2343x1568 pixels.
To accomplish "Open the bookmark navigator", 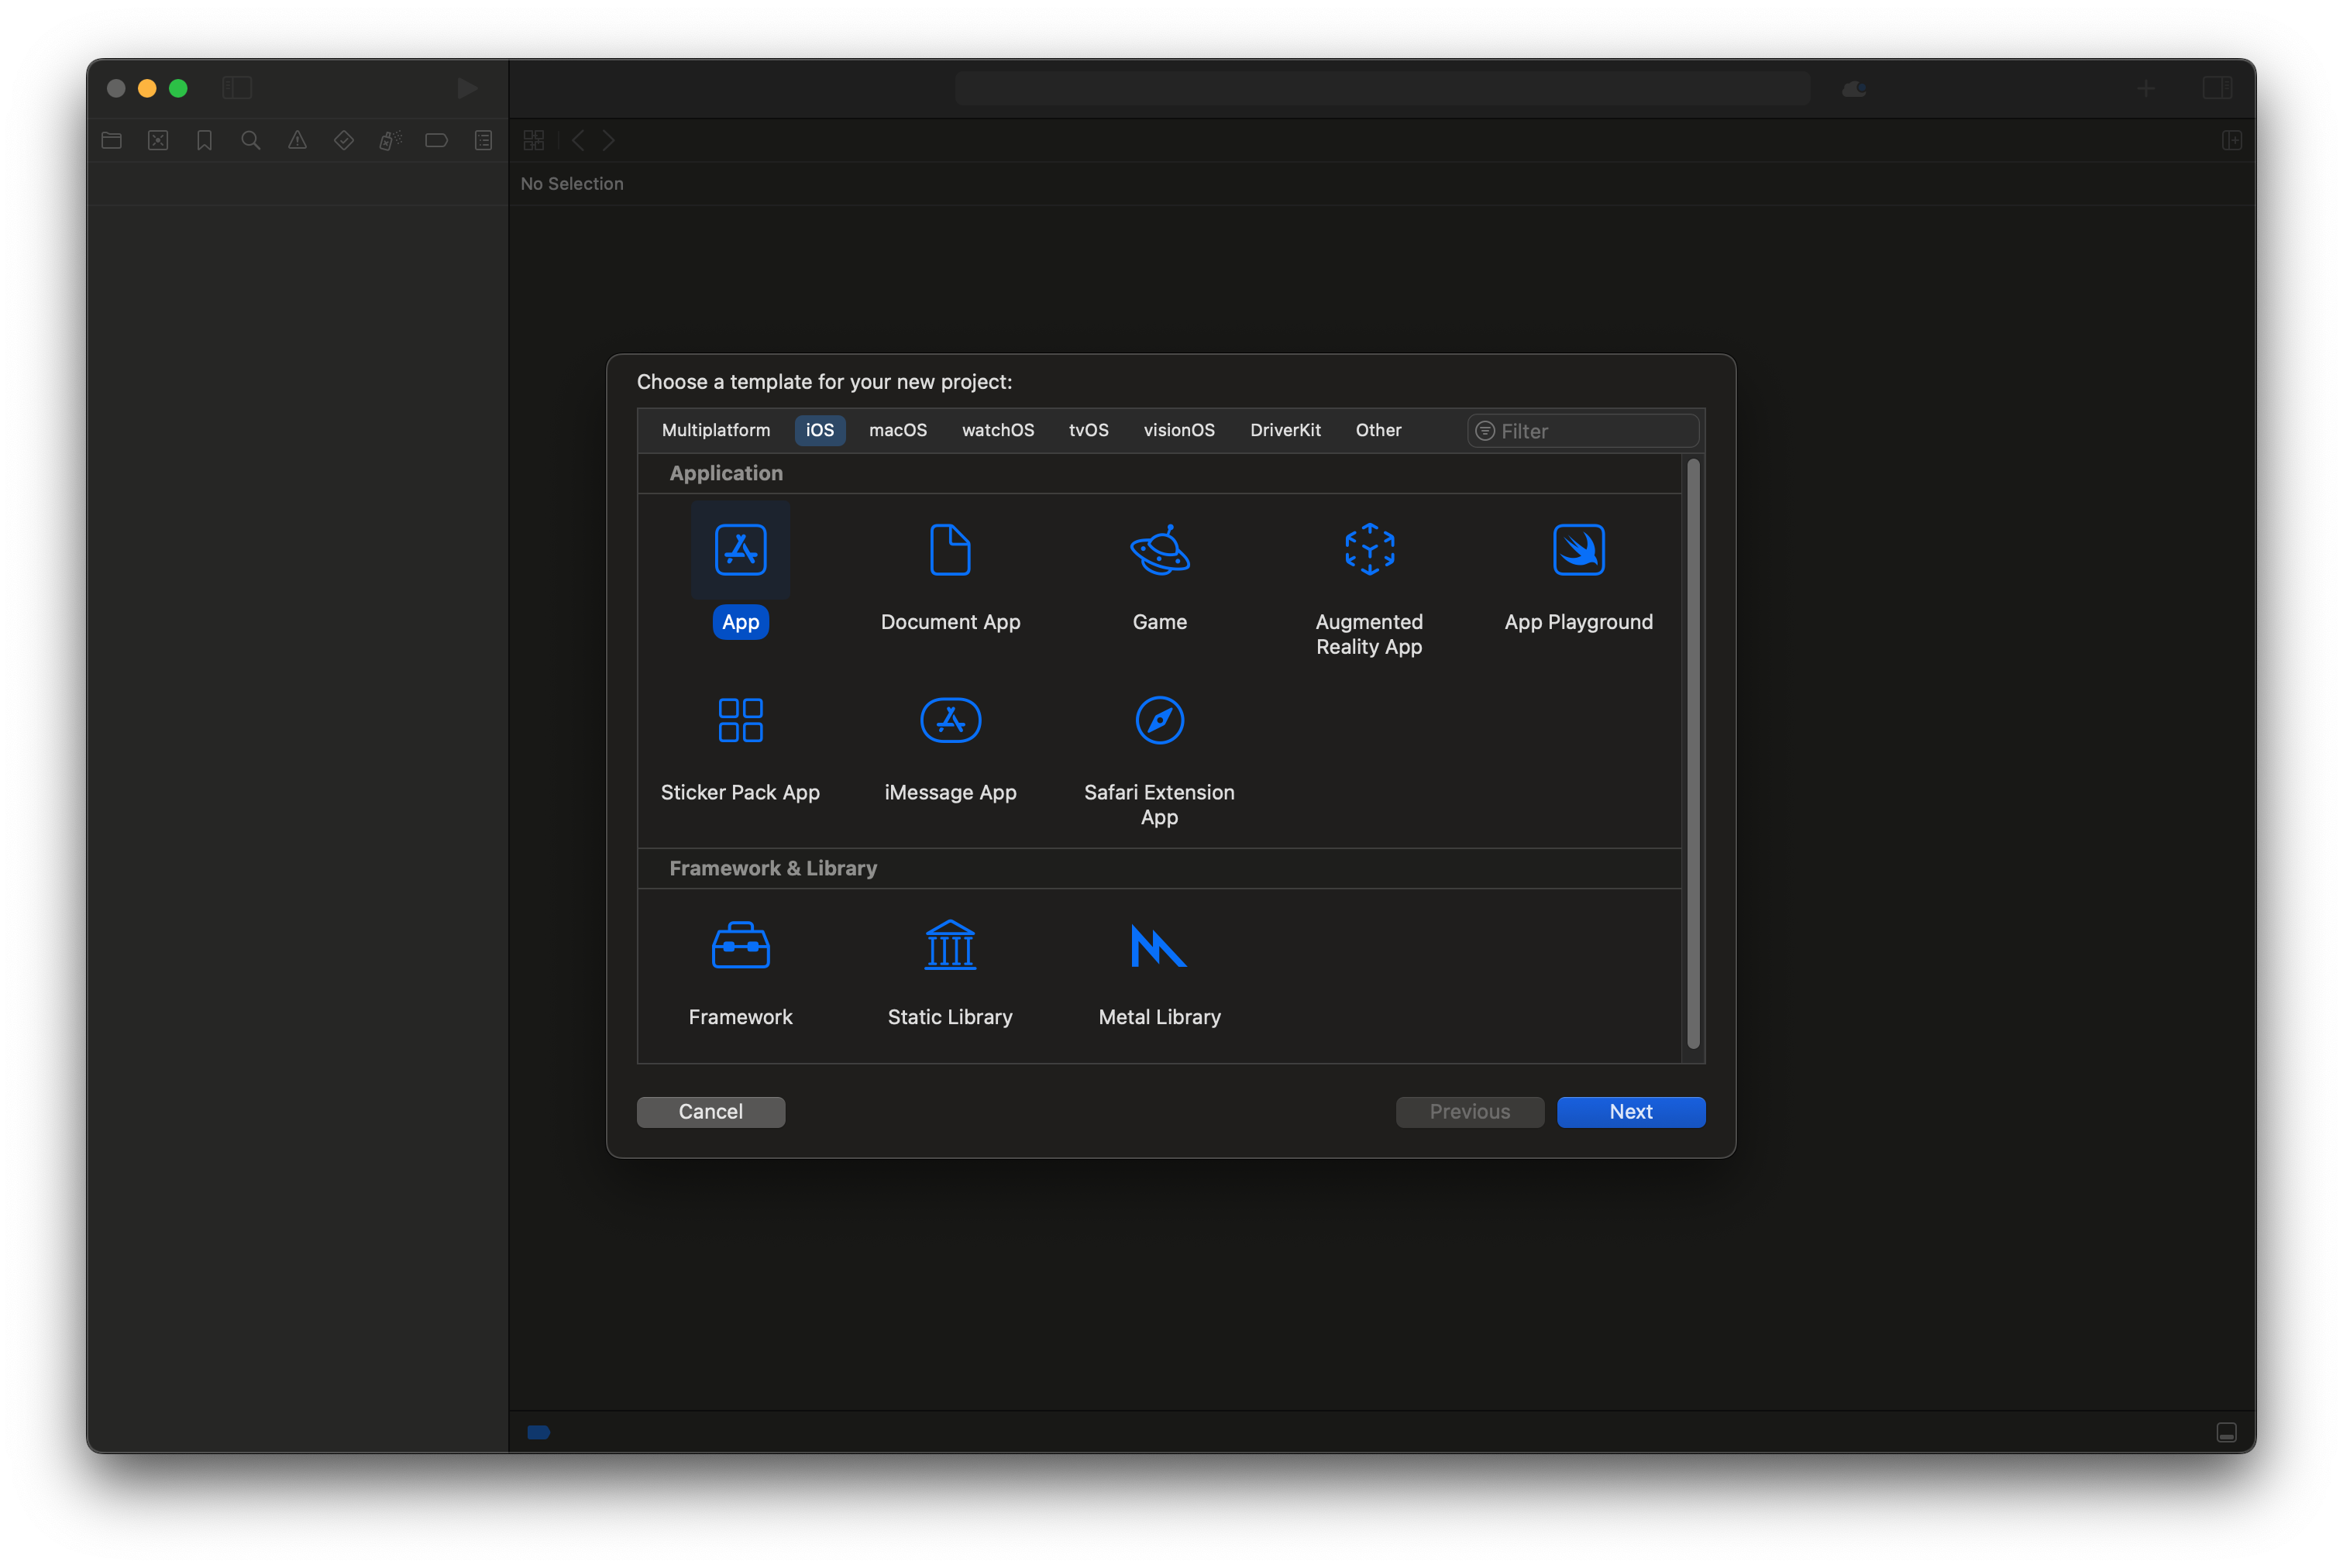I will click(204, 141).
